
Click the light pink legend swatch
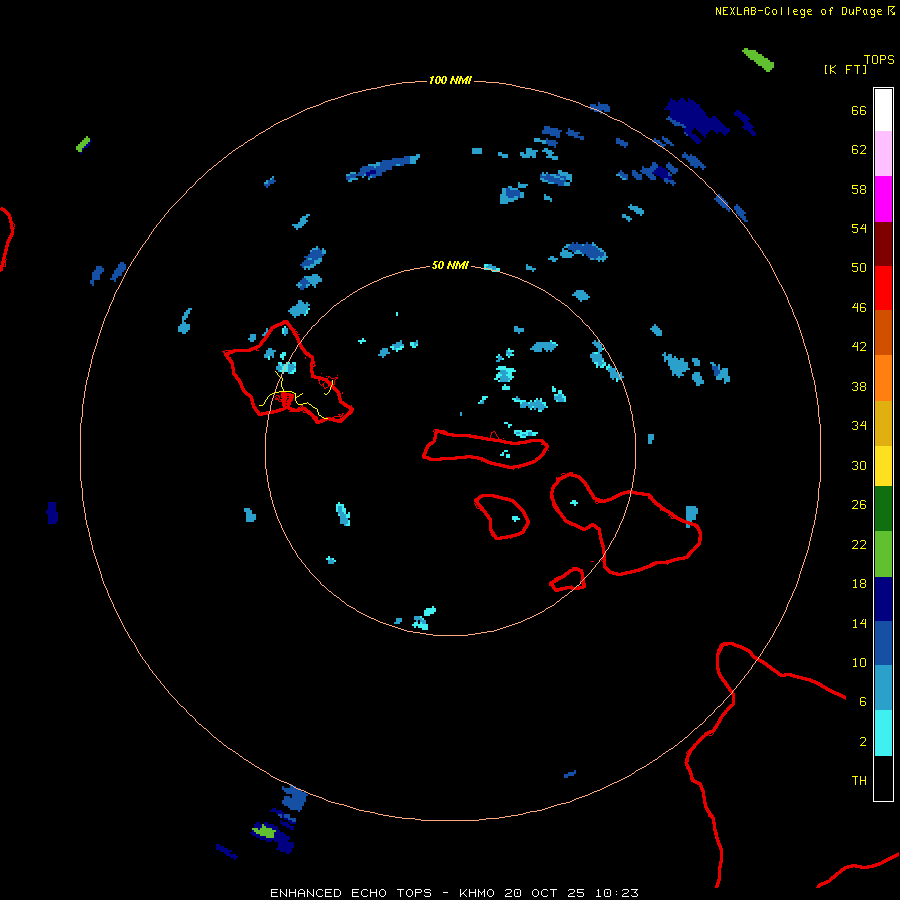point(883,154)
